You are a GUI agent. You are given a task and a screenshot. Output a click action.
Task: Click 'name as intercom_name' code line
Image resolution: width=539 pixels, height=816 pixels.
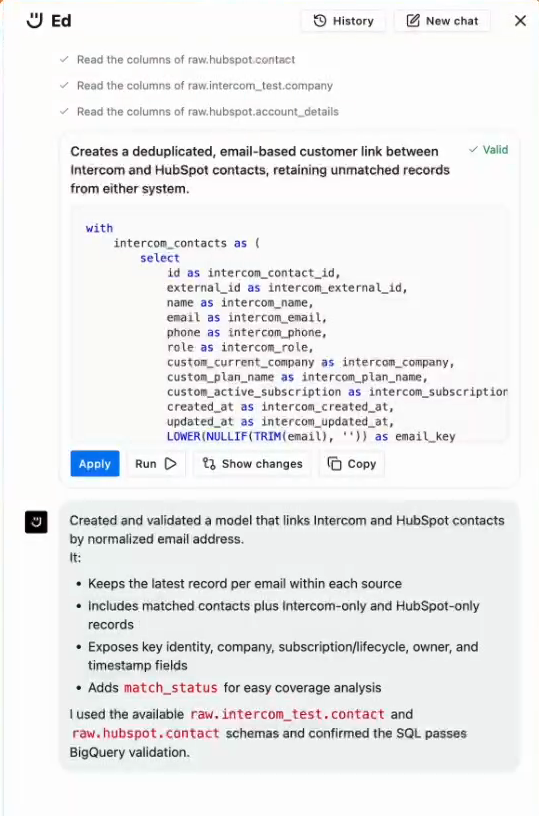coord(240,302)
